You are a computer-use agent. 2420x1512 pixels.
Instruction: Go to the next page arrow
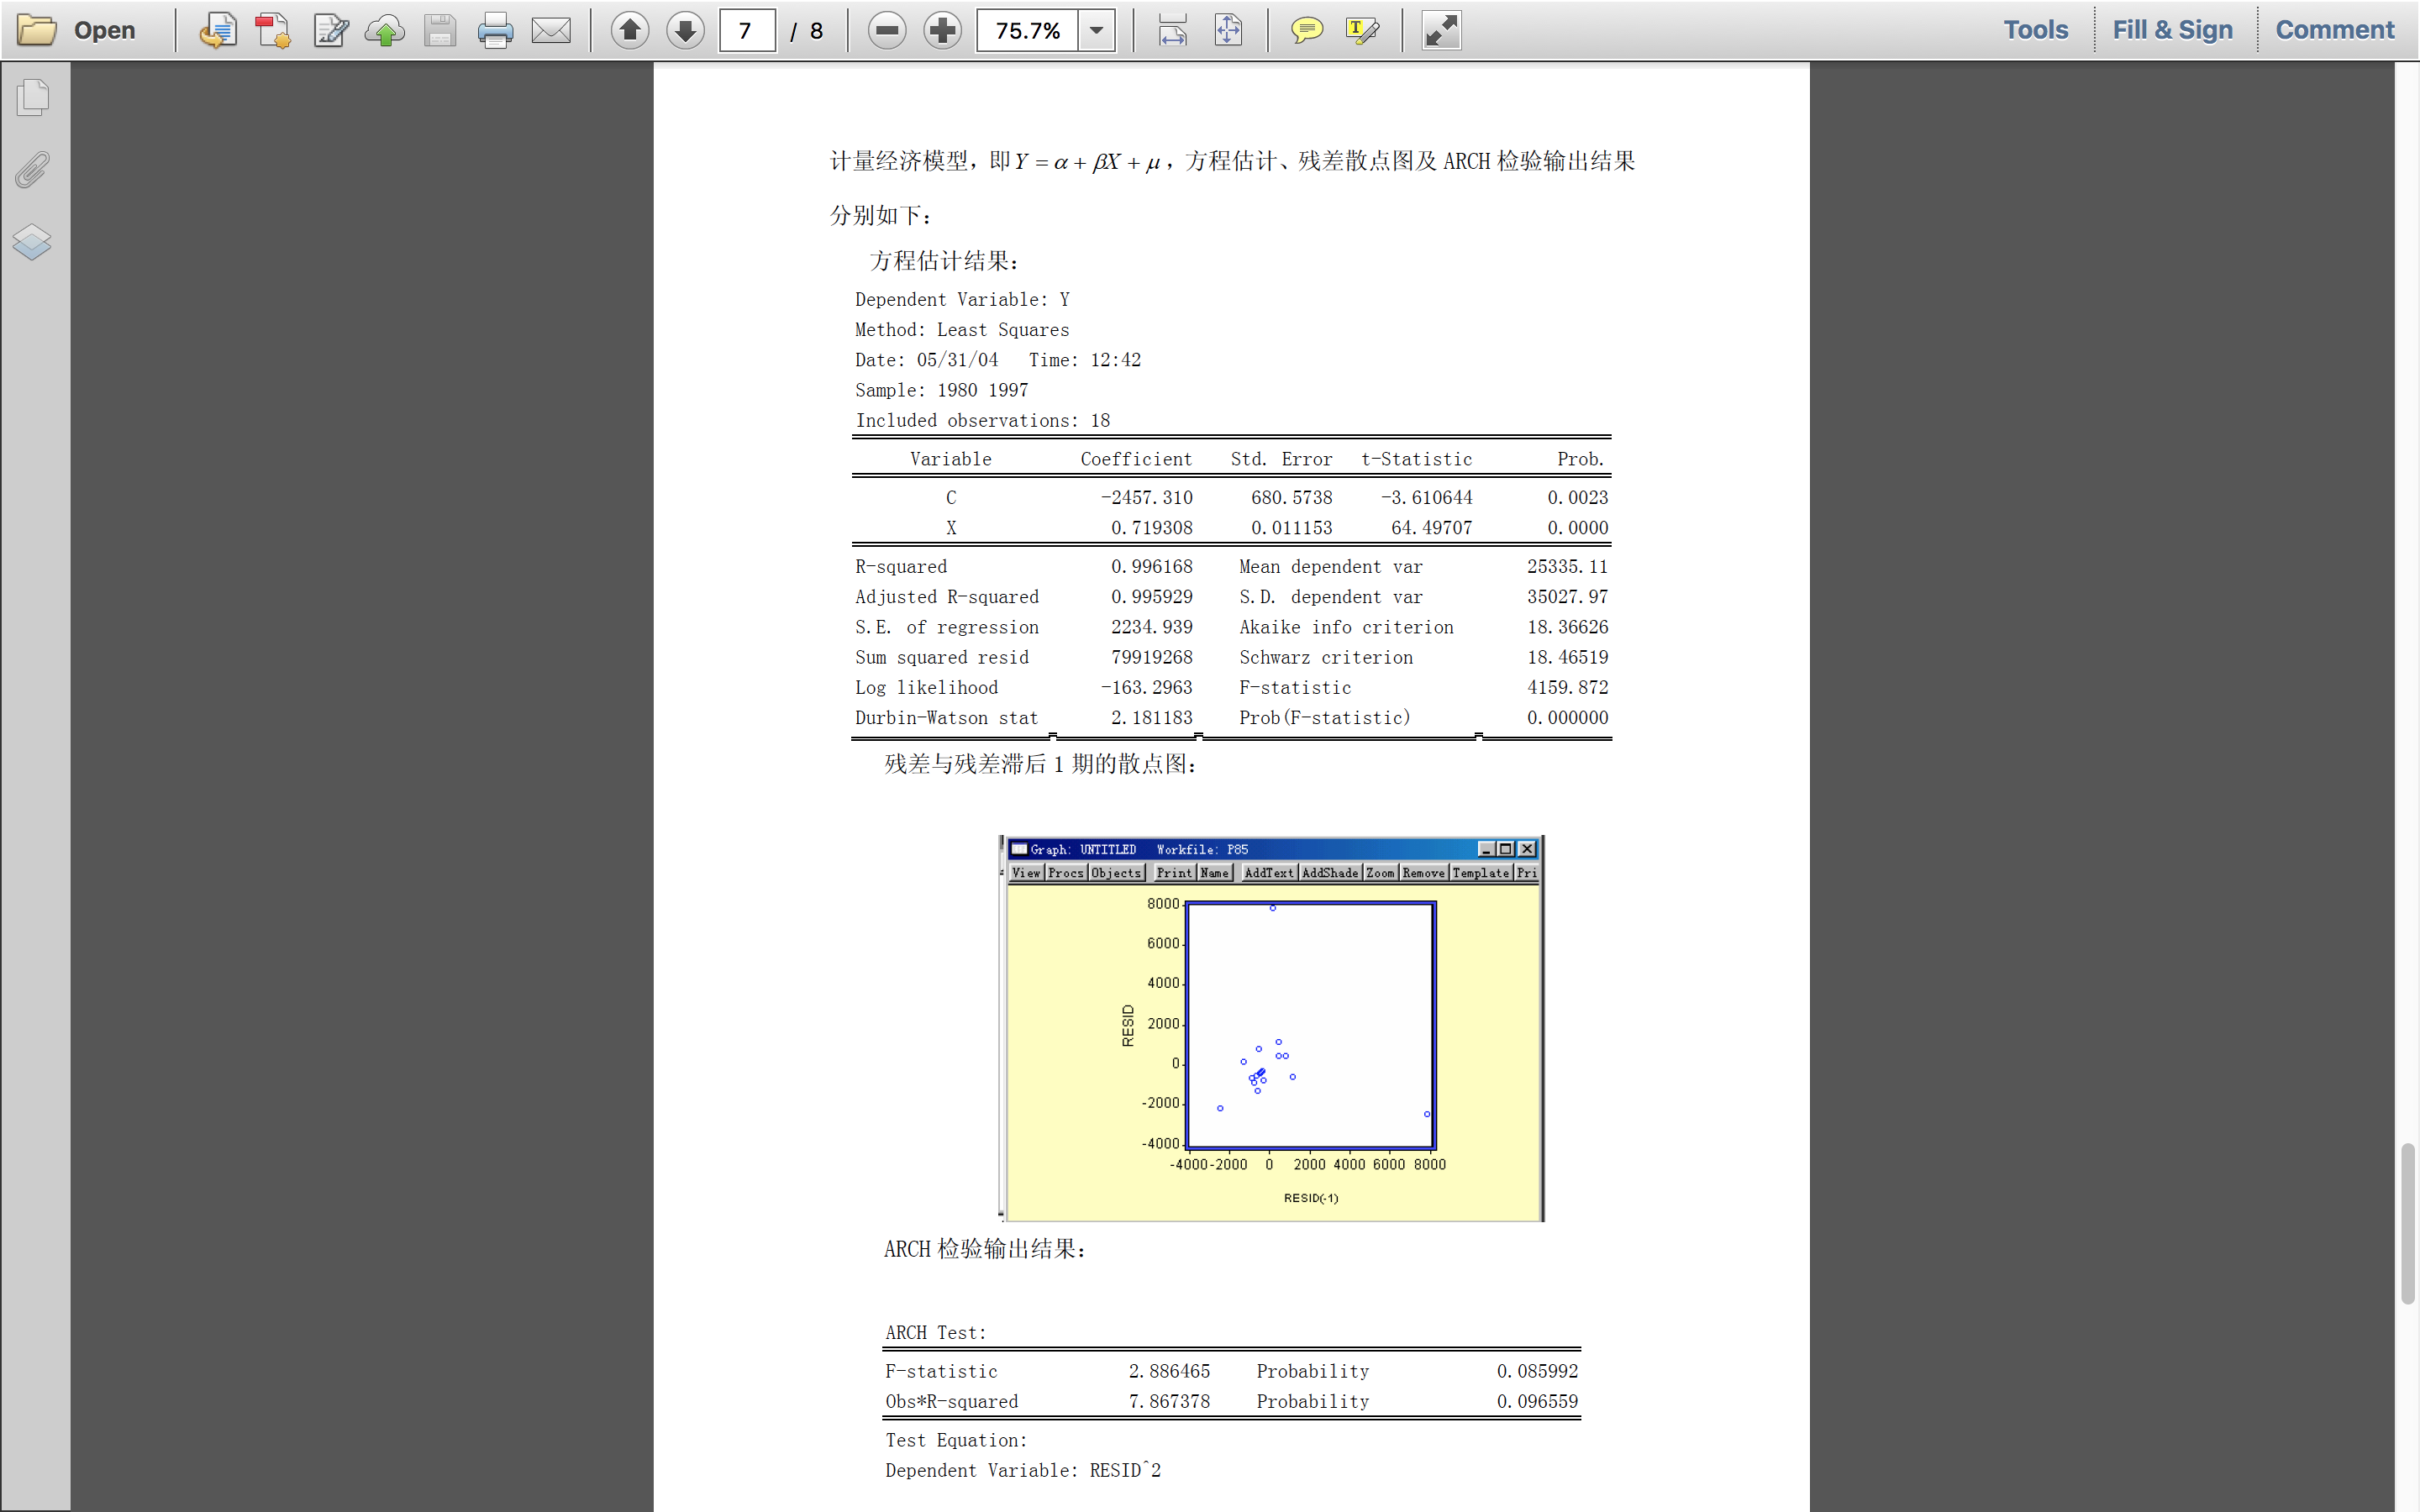685,30
